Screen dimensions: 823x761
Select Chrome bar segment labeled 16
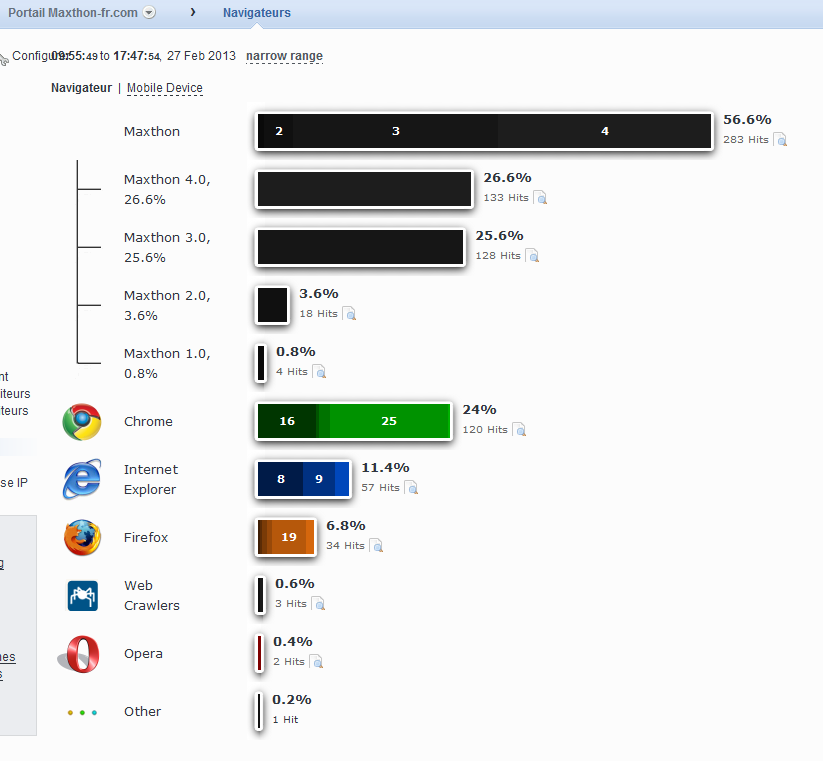click(288, 421)
